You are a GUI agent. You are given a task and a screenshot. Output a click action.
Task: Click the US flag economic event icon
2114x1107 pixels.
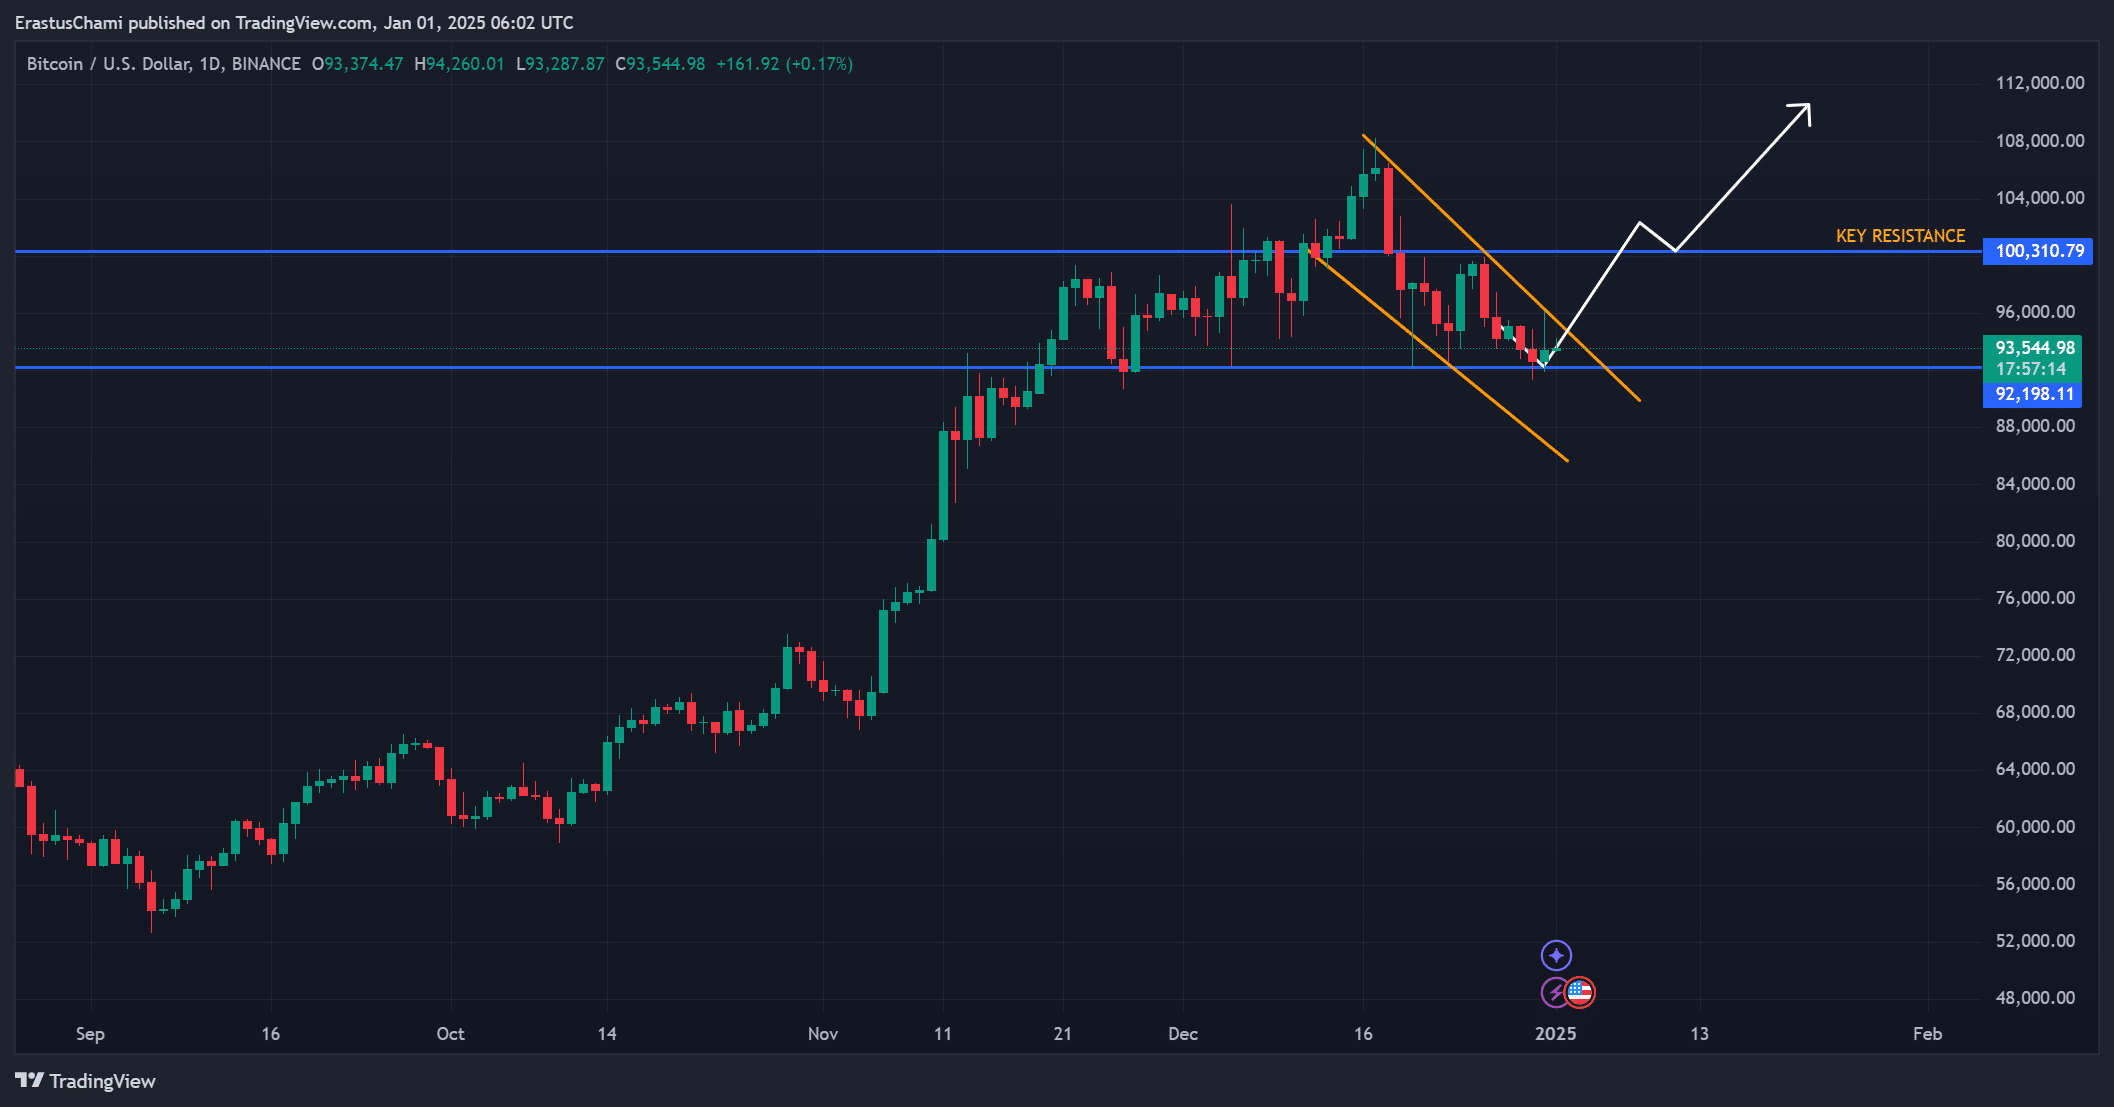[1580, 993]
